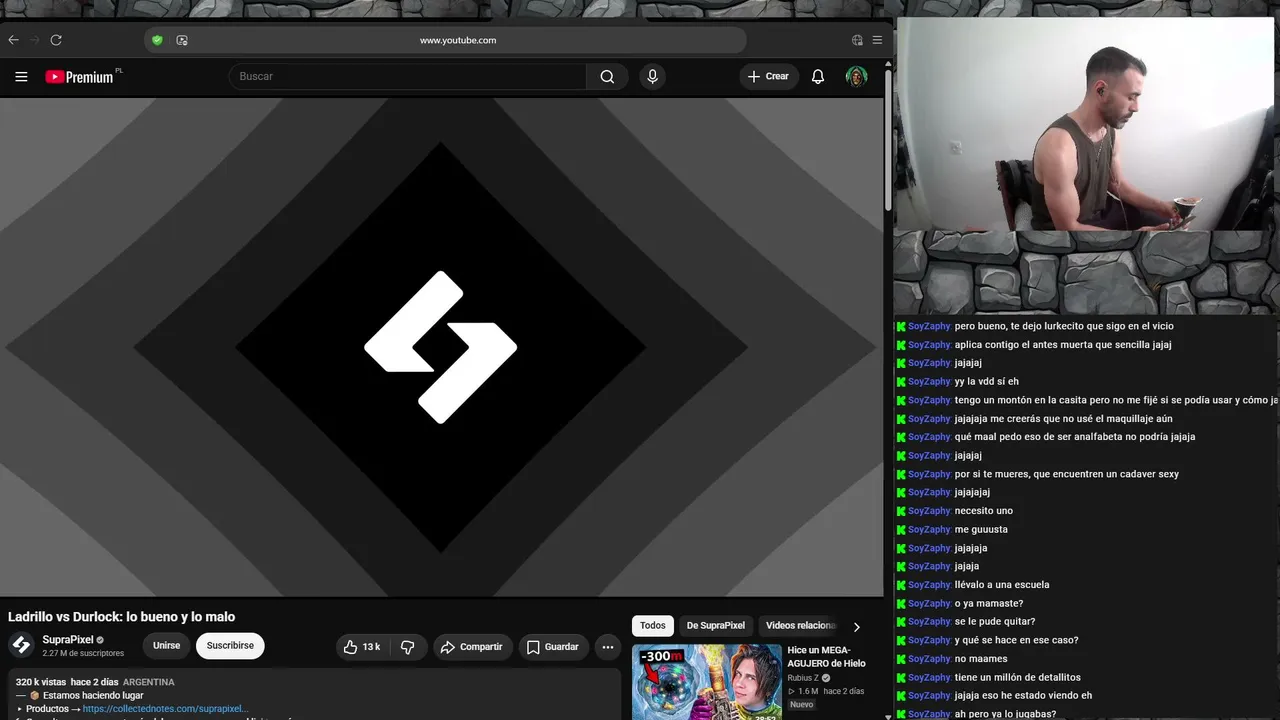Select the Videos relacionados filter chip
The height and width of the screenshot is (720, 1280).
pyautogui.click(x=800, y=626)
